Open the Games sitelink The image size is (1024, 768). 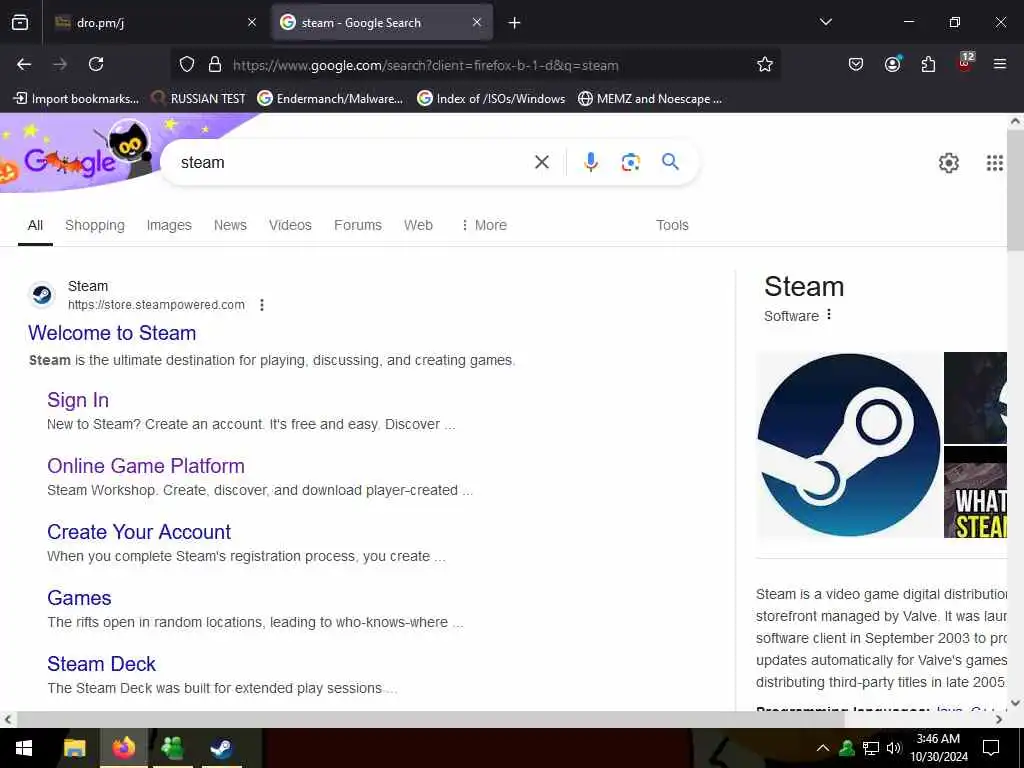[79, 598]
